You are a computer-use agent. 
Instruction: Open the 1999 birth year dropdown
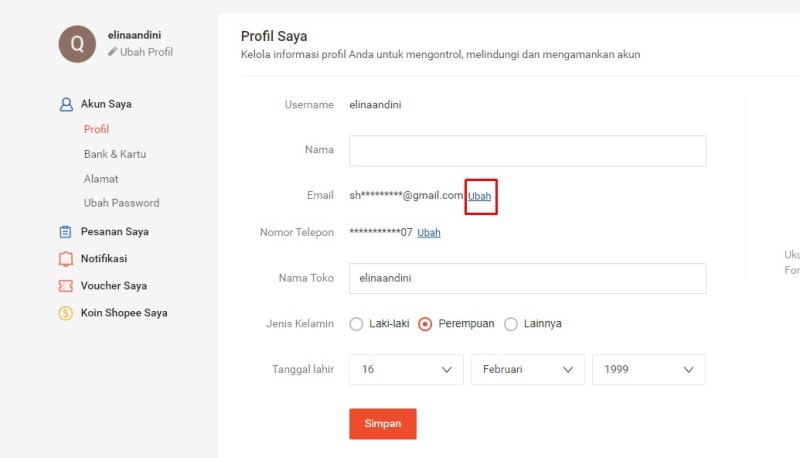(649, 369)
